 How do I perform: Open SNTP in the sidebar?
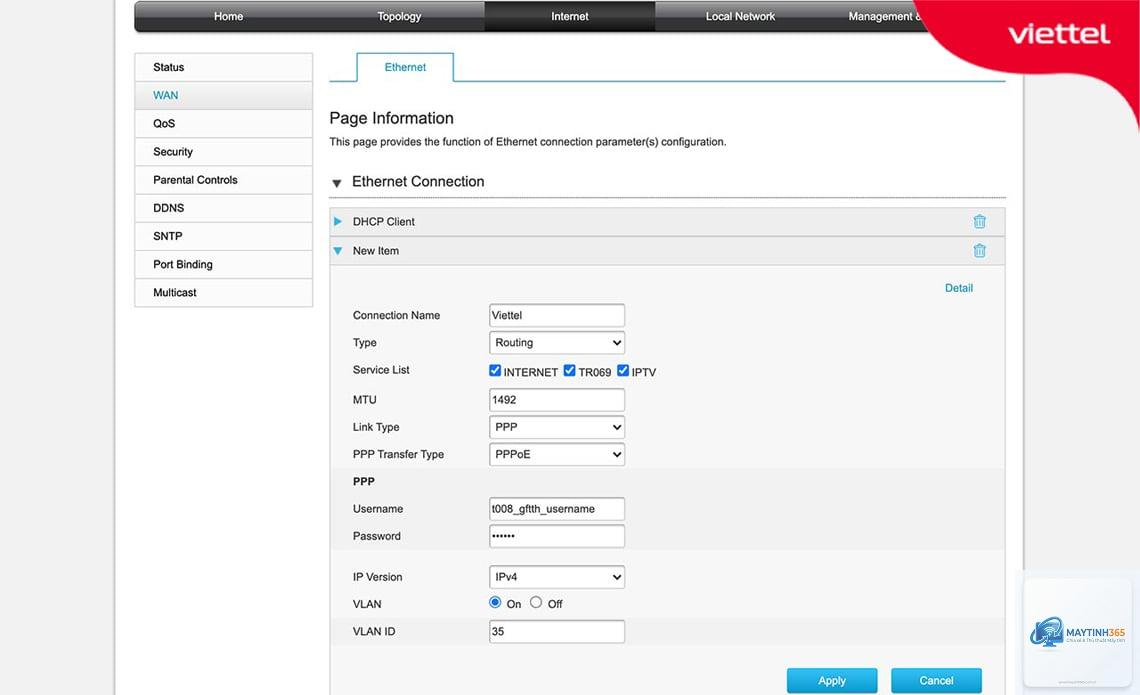[224, 236]
